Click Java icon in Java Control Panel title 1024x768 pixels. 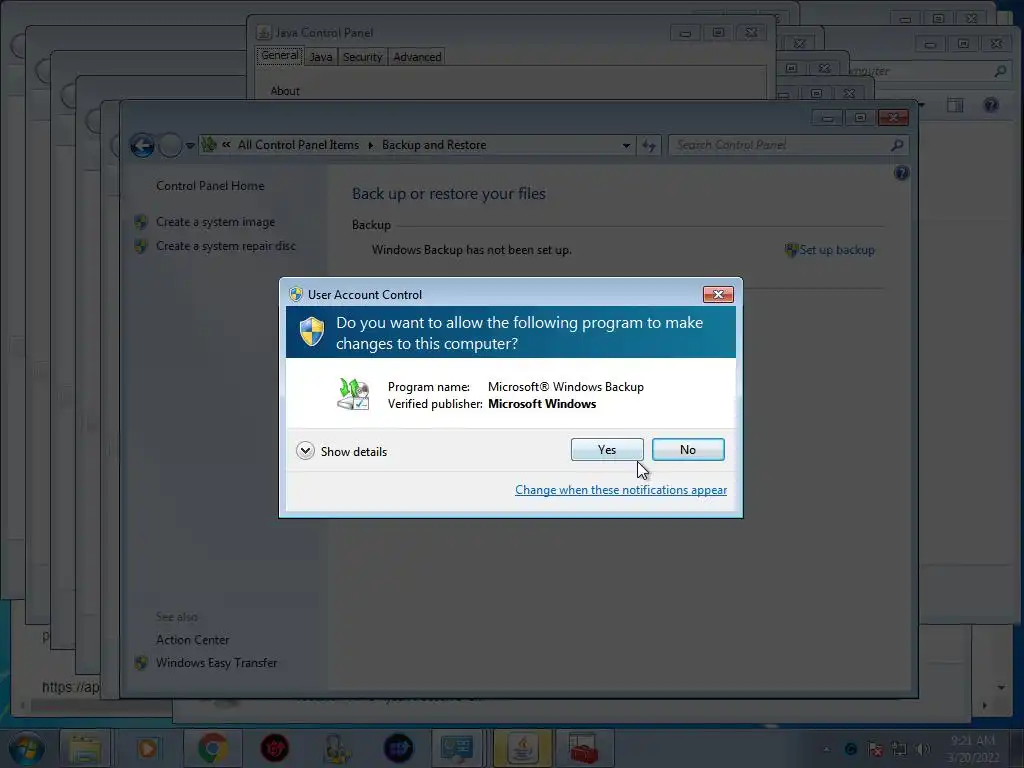264,32
